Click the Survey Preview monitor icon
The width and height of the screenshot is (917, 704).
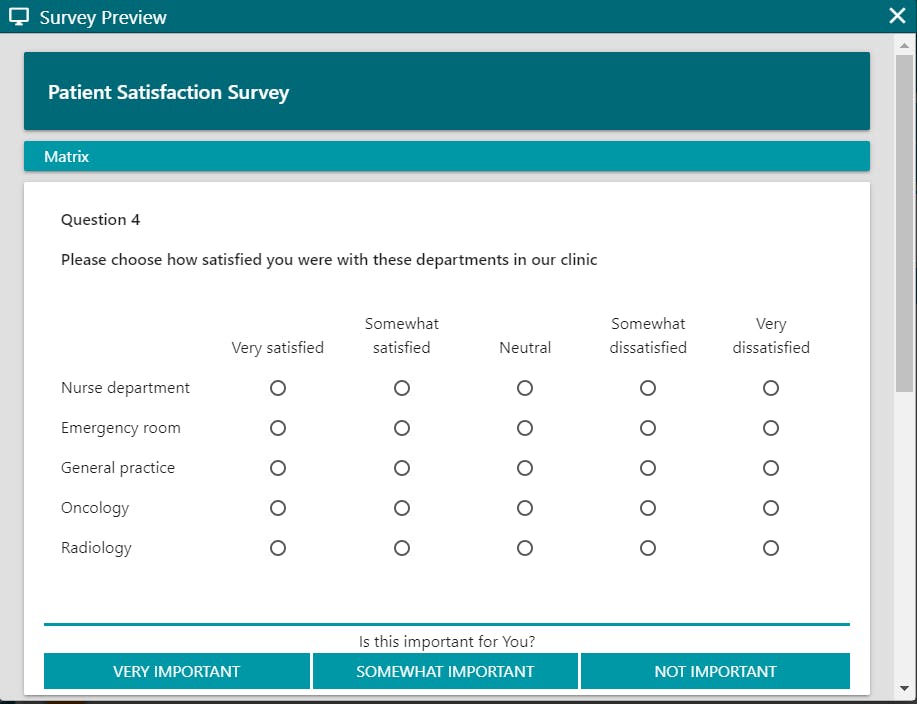19,17
